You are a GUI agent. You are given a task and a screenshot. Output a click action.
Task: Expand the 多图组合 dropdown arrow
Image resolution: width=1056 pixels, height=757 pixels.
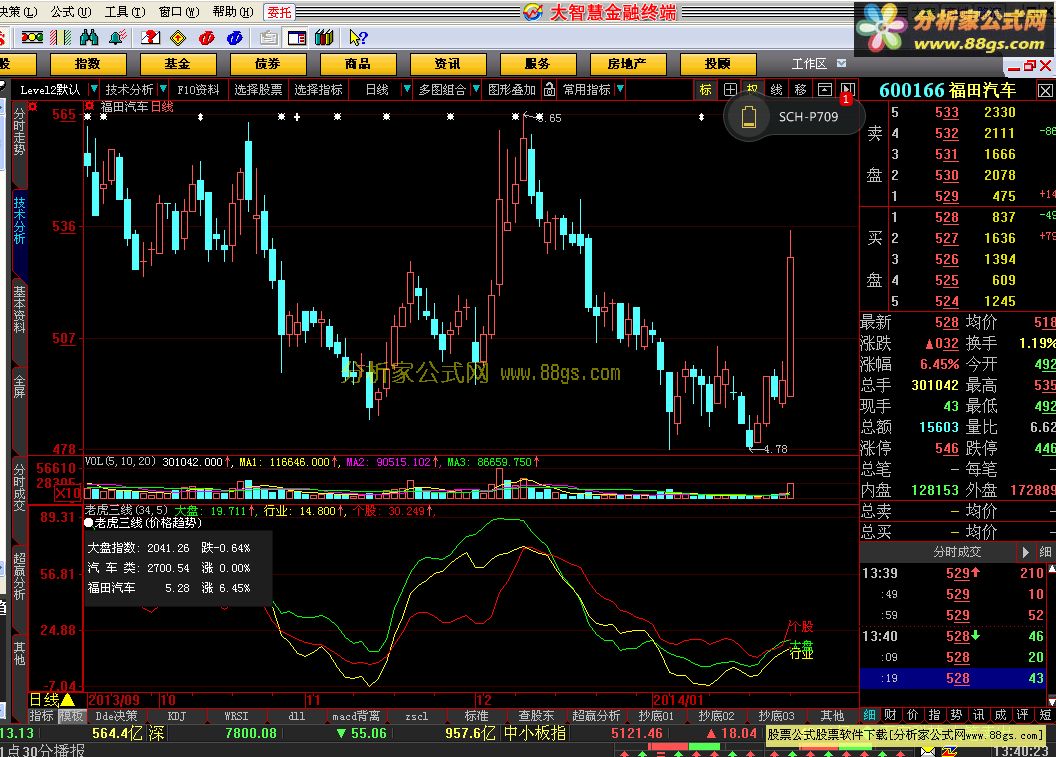pyautogui.click(x=476, y=89)
